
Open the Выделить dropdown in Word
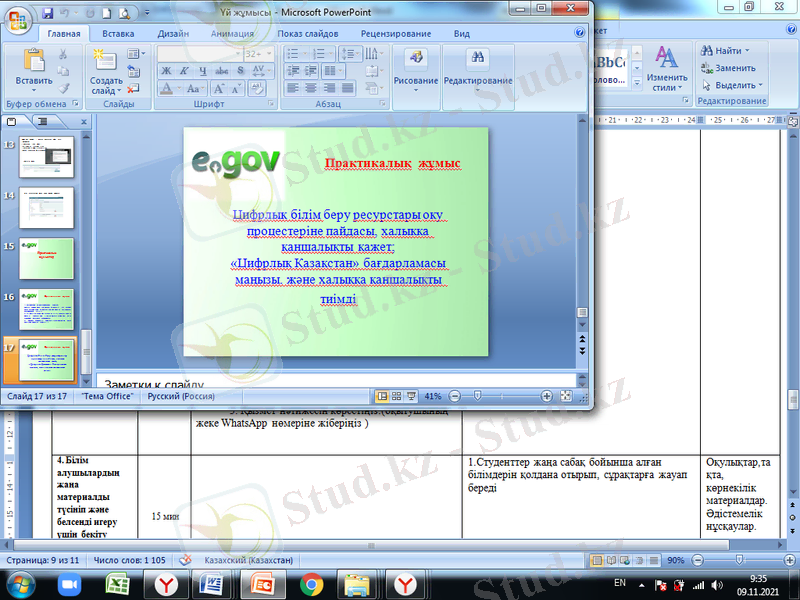pos(759,85)
